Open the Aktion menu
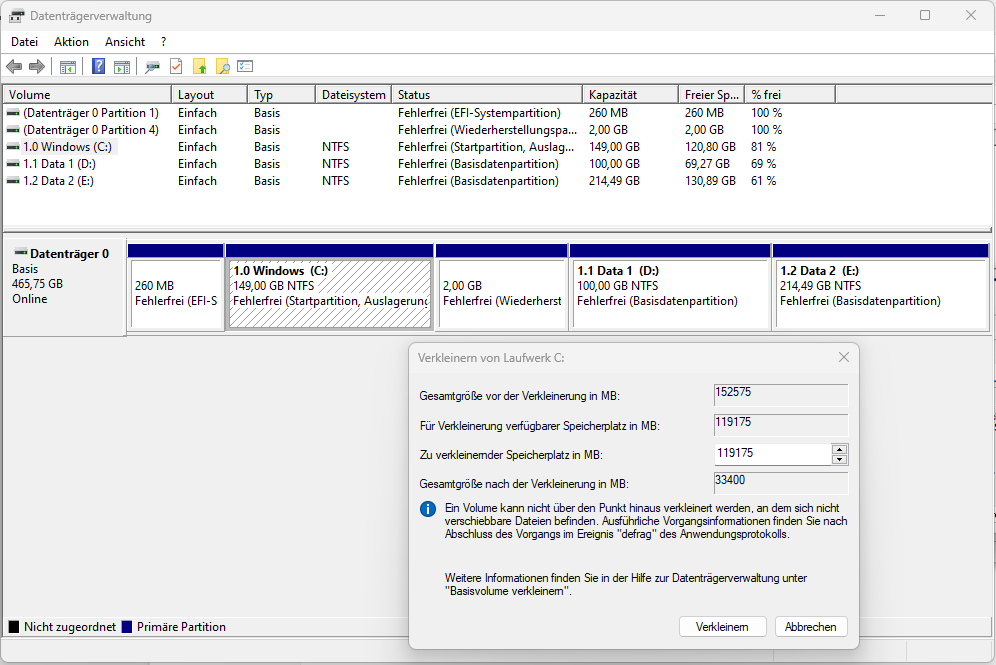This screenshot has height=665, width=996. (x=70, y=41)
